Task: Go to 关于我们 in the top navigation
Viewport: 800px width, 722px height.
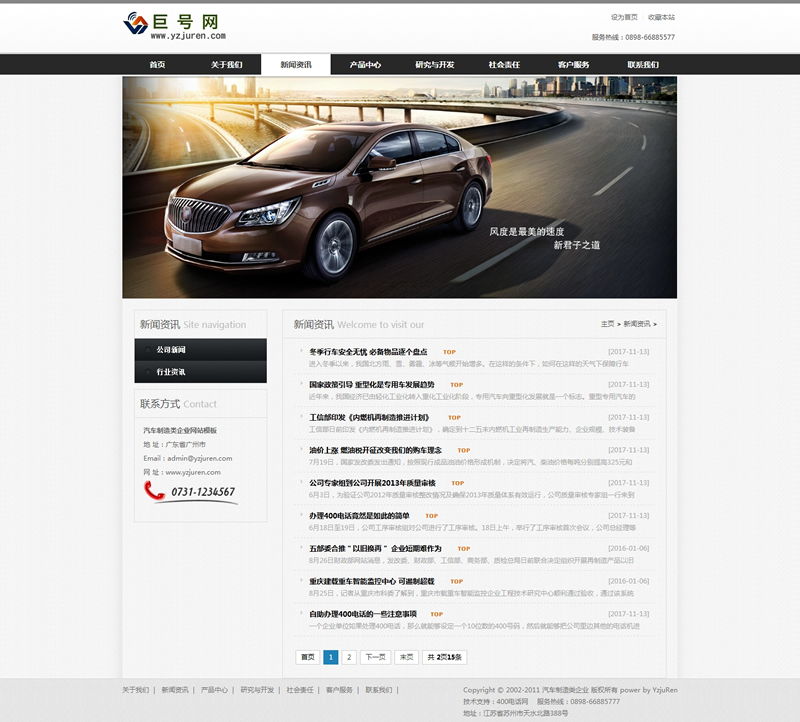Action: (x=226, y=65)
